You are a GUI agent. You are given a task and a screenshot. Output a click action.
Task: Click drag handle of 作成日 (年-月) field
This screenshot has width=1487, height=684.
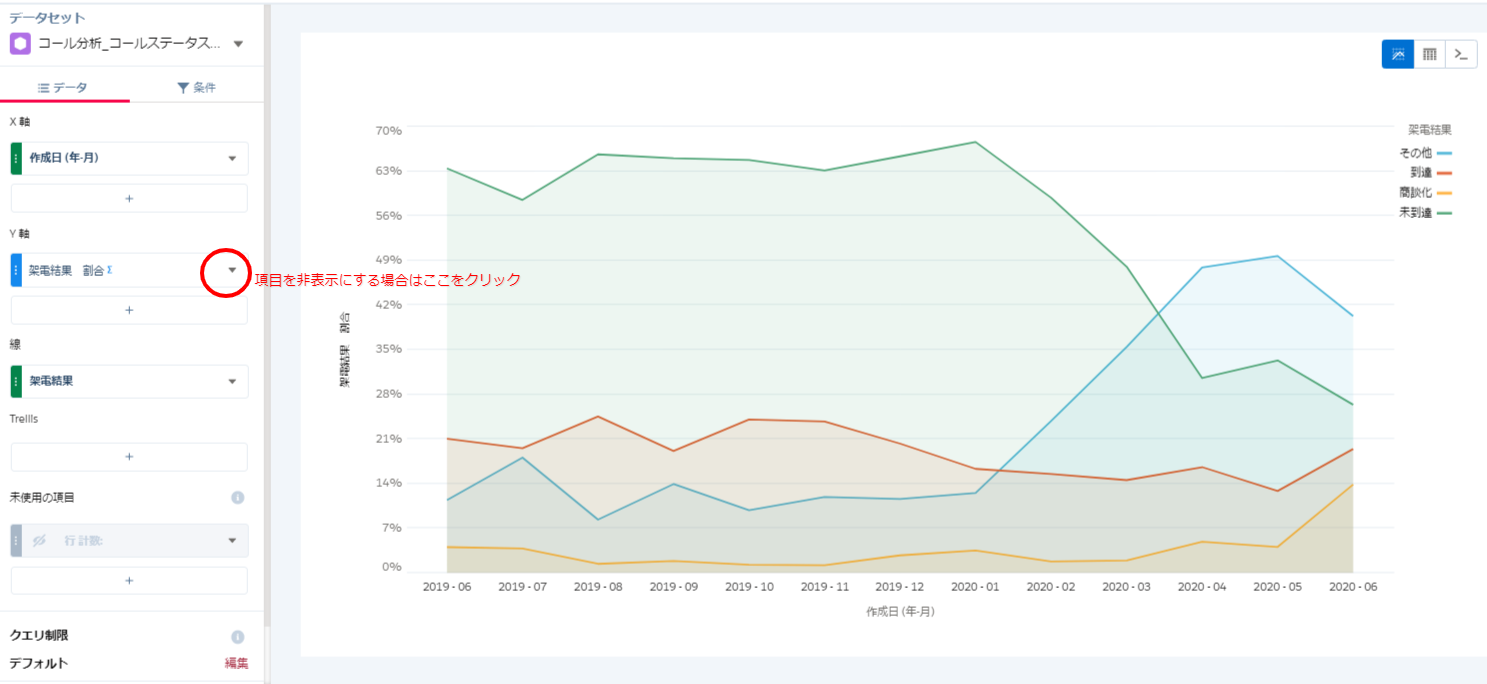tap(16, 158)
